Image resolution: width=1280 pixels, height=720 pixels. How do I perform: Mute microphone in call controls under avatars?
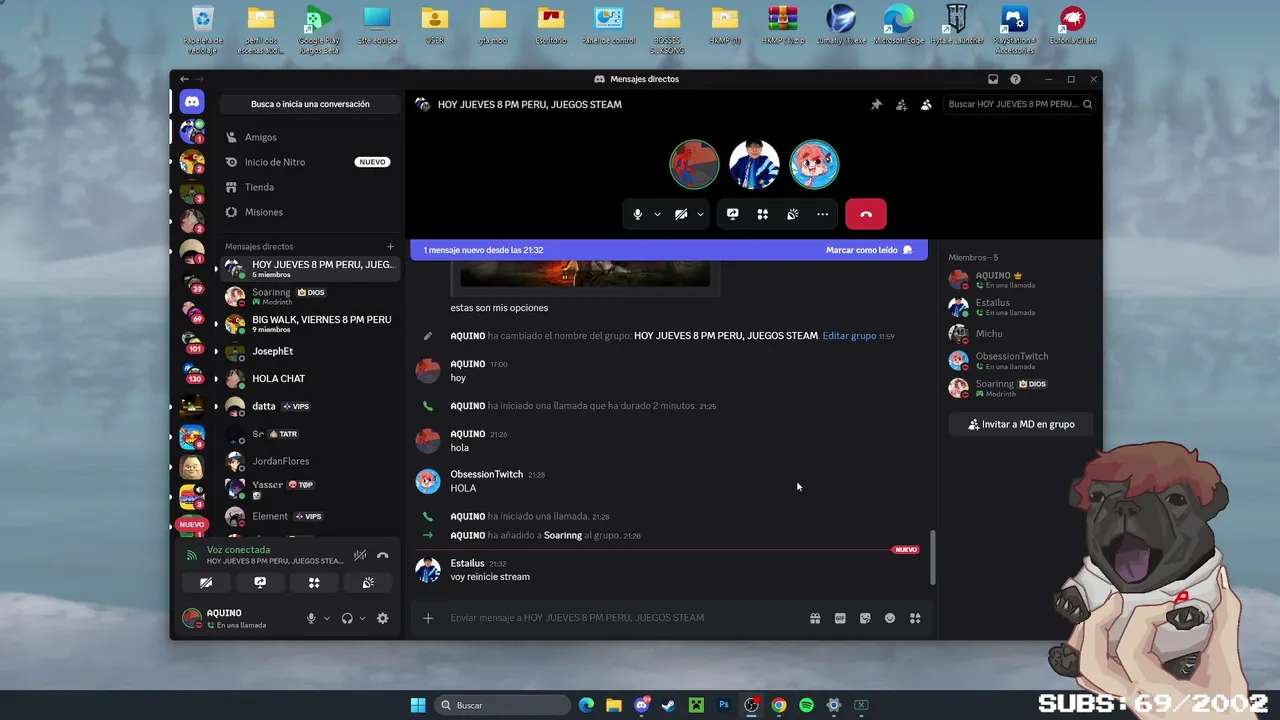[637, 214]
